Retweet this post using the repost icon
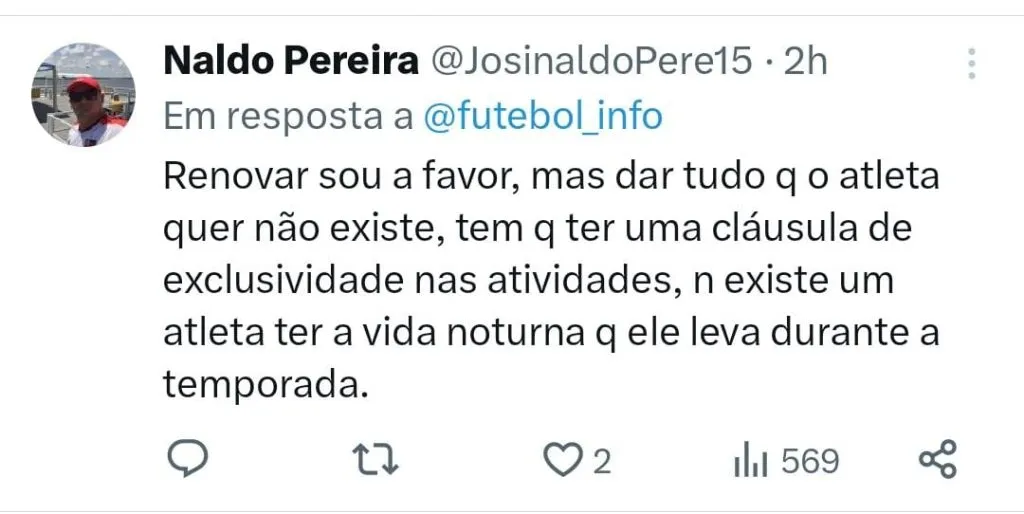The height and width of the screenshot is (514, 1024). tap(378, 460)
